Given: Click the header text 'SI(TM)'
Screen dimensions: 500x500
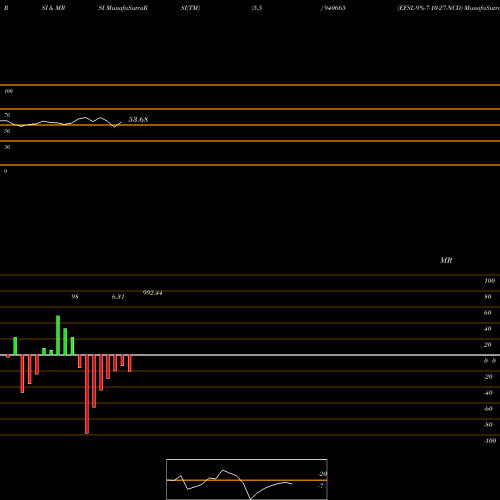Looking at the screenshot, I should coord(190,8).
